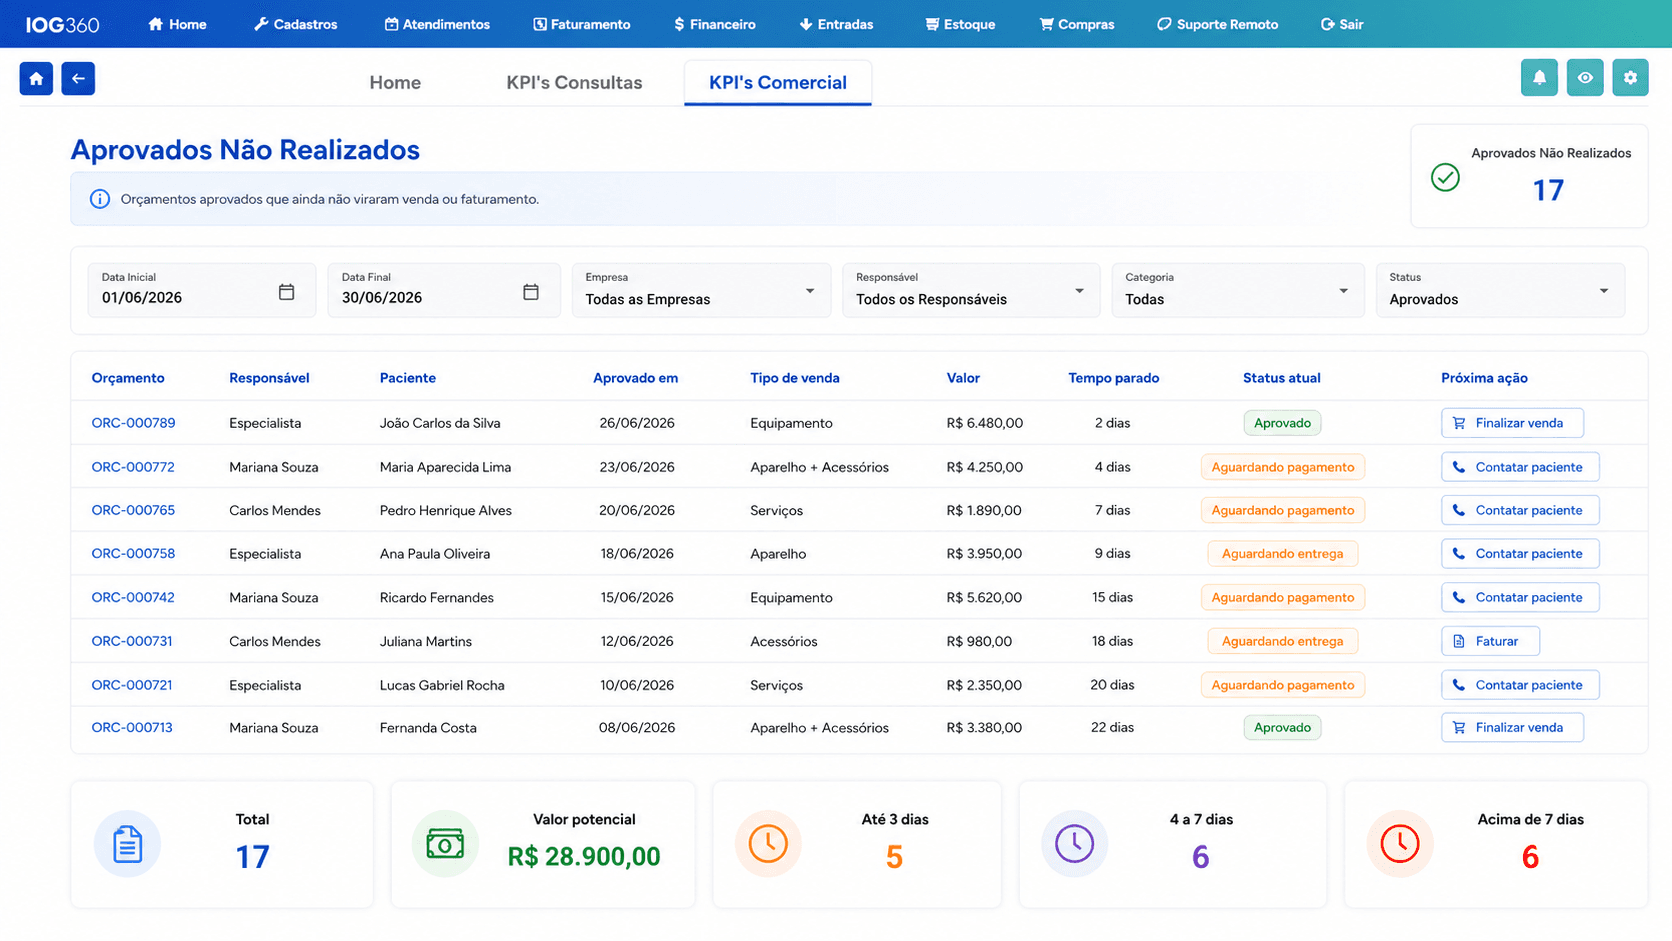Switch to the KPI's Consultas tab
Screen dimensions: 1672x941
574,83
